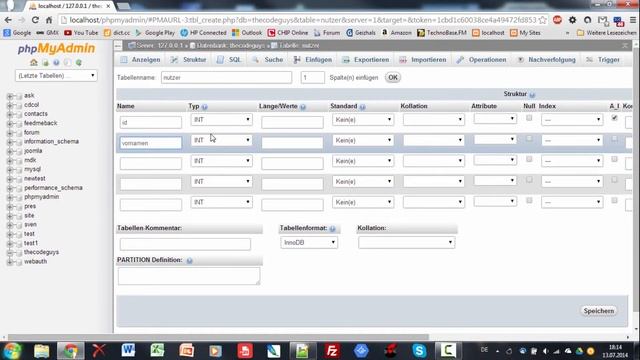Toggle A_I checkbox for the id column
This screenshot has width=640, height=360.
click(614, 118)
